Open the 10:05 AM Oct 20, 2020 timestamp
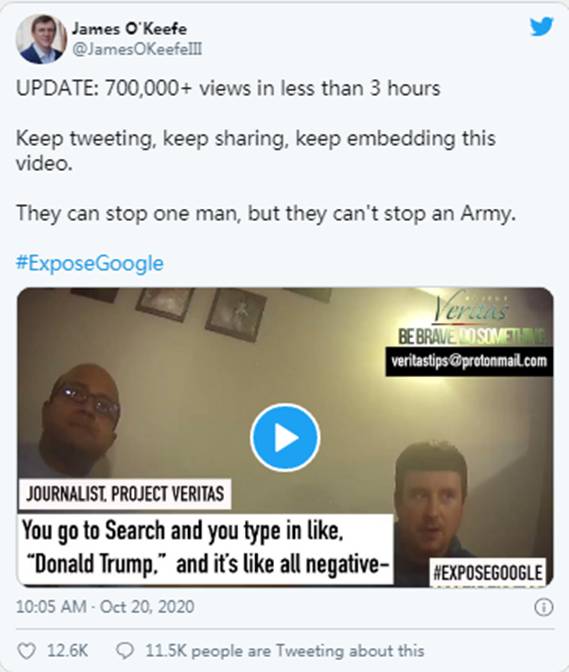 105,607
